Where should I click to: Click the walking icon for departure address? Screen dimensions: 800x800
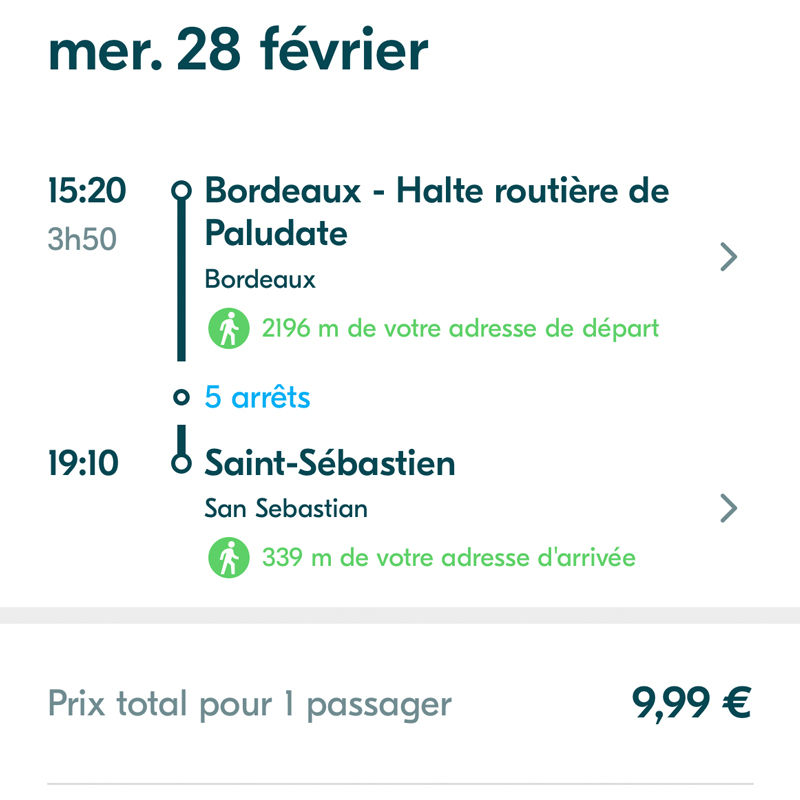pyautogui.click(x=228, y=328)
